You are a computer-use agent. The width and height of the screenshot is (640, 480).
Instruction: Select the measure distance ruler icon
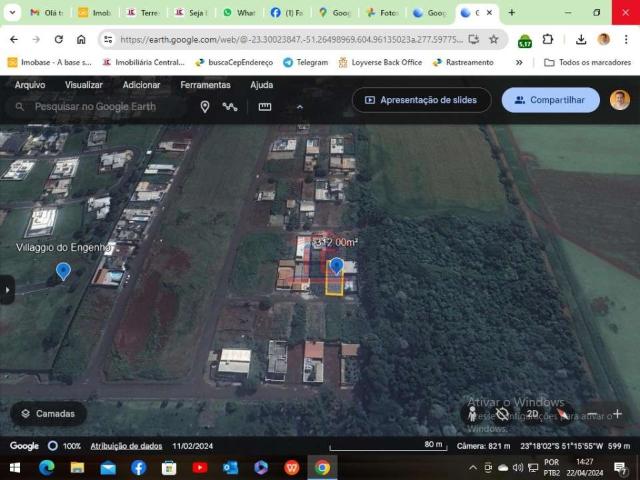[x=265, y=107]
